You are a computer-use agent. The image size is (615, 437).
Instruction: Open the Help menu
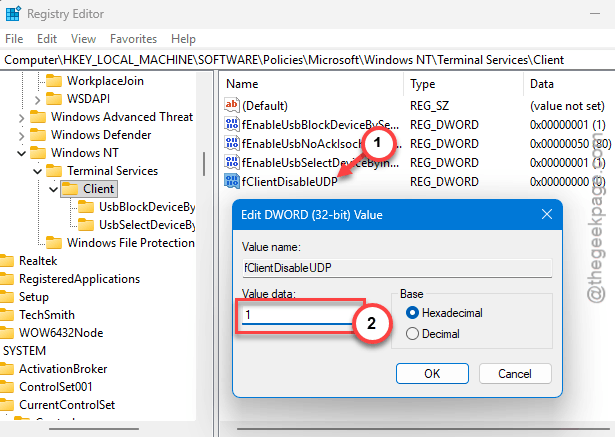[183, 39]
